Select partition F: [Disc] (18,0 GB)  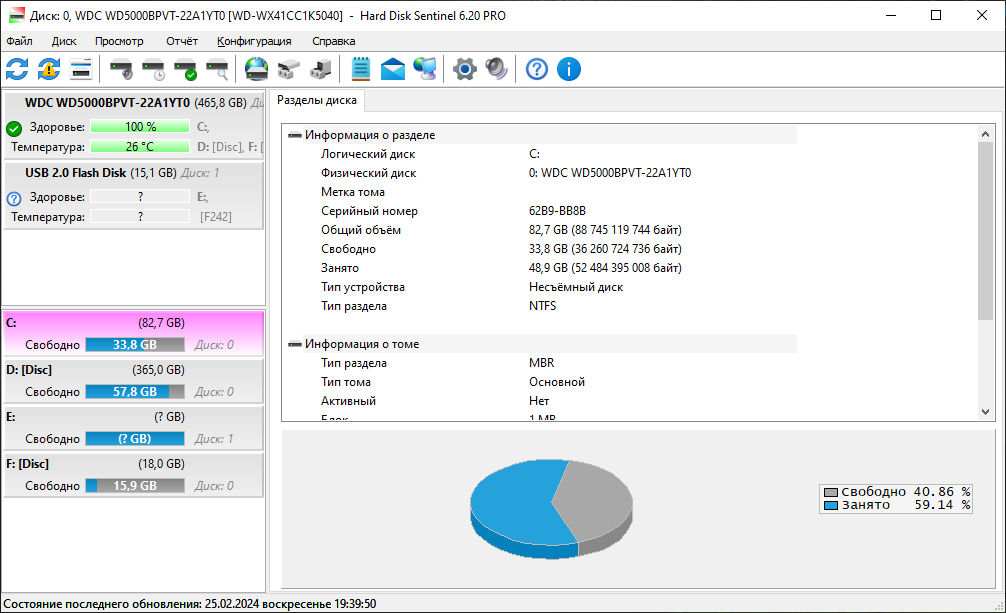pyautogui.click(x=133, y=474)
